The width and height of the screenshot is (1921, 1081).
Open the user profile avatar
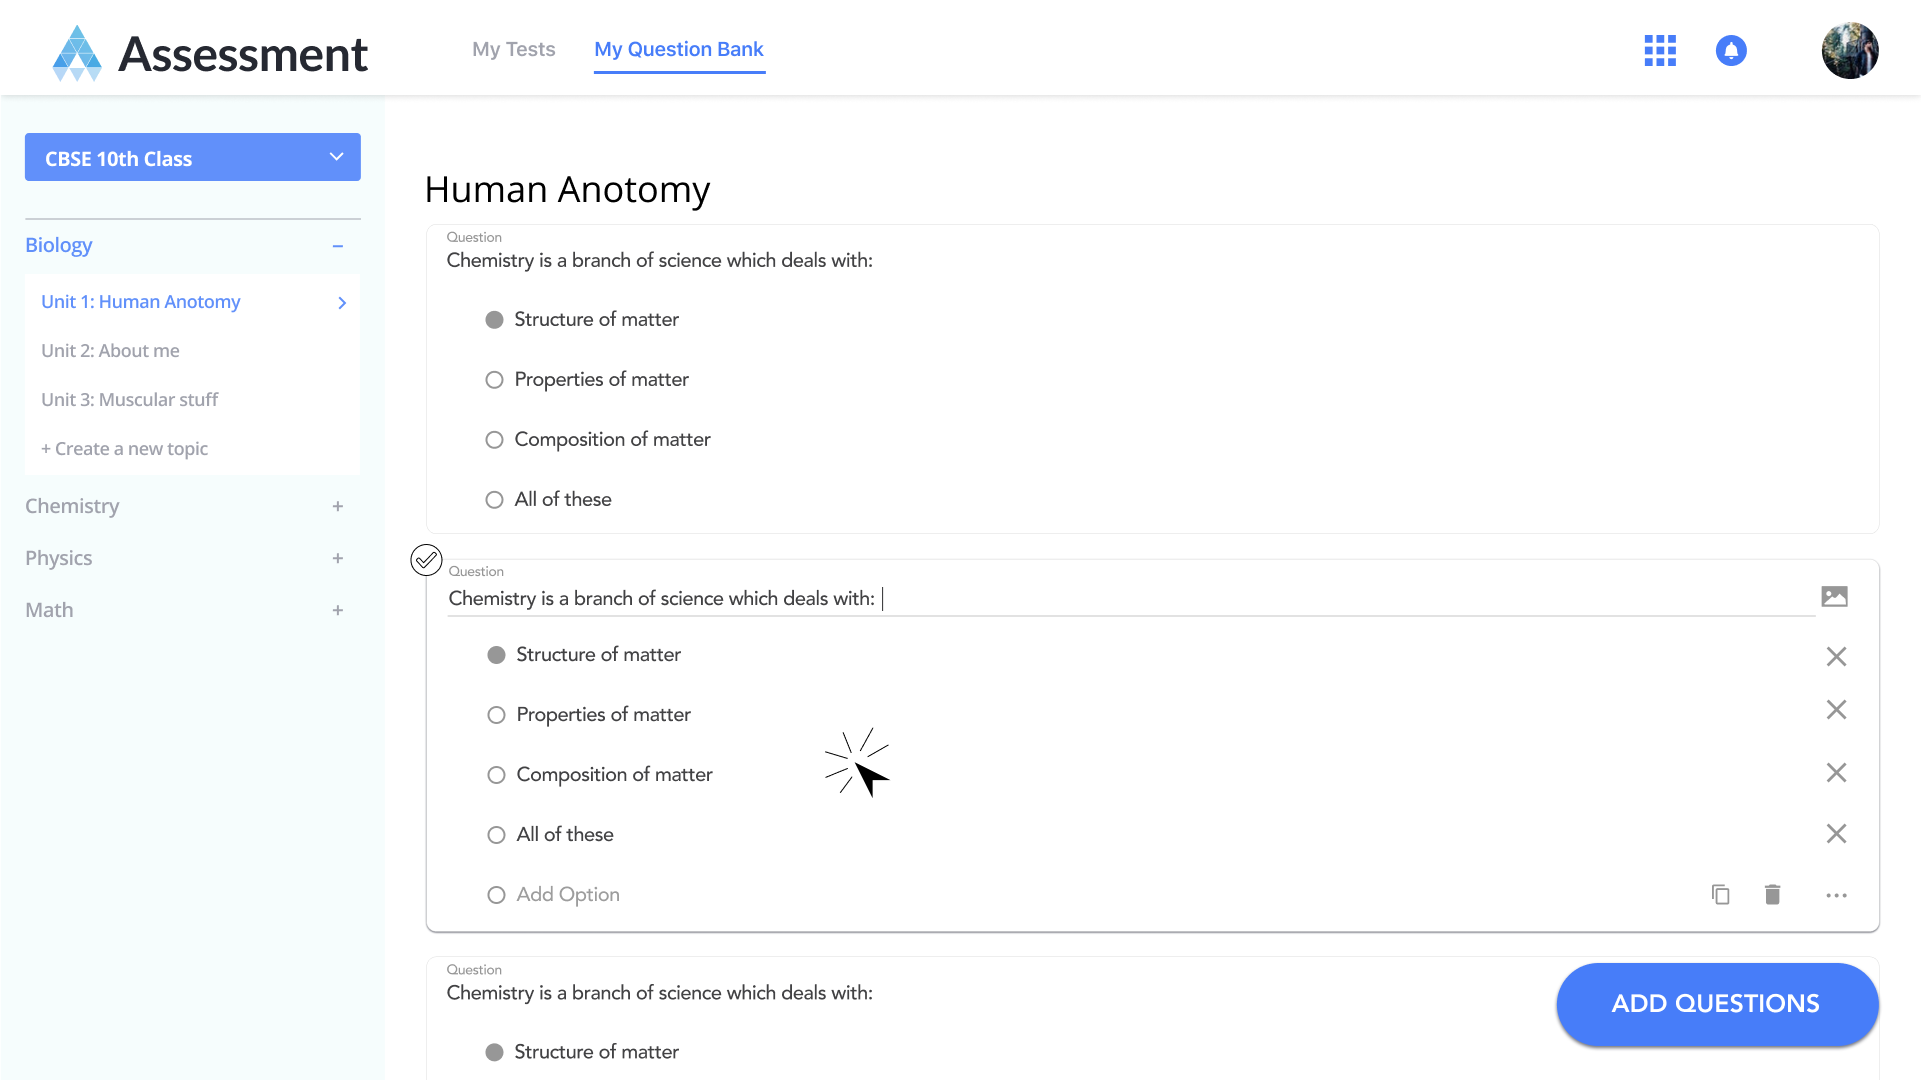coord(1849,50)
